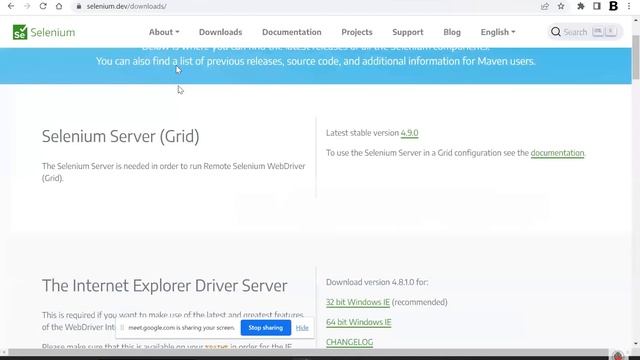This screenshot has height=360, width=640.
Task: Expand the English language dropdown
Action: tap(498, 32)
